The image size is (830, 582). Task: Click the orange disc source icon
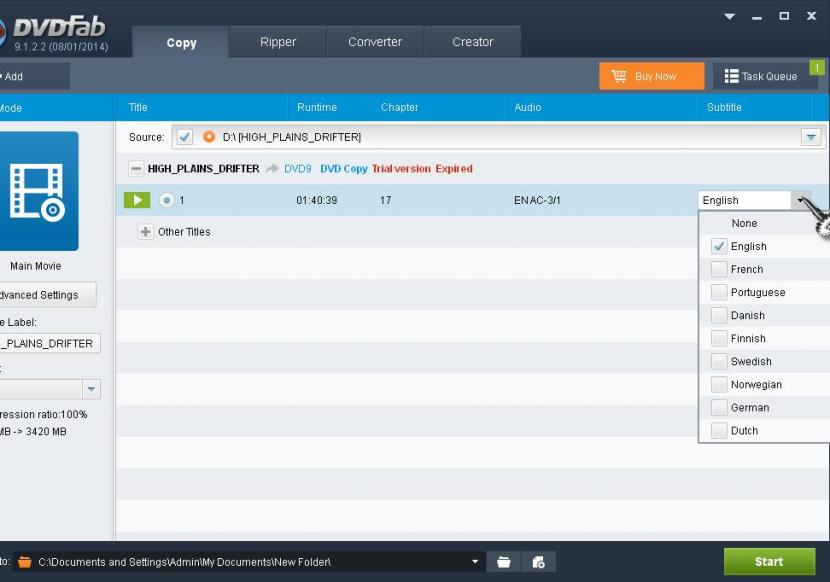click(209, 137)
